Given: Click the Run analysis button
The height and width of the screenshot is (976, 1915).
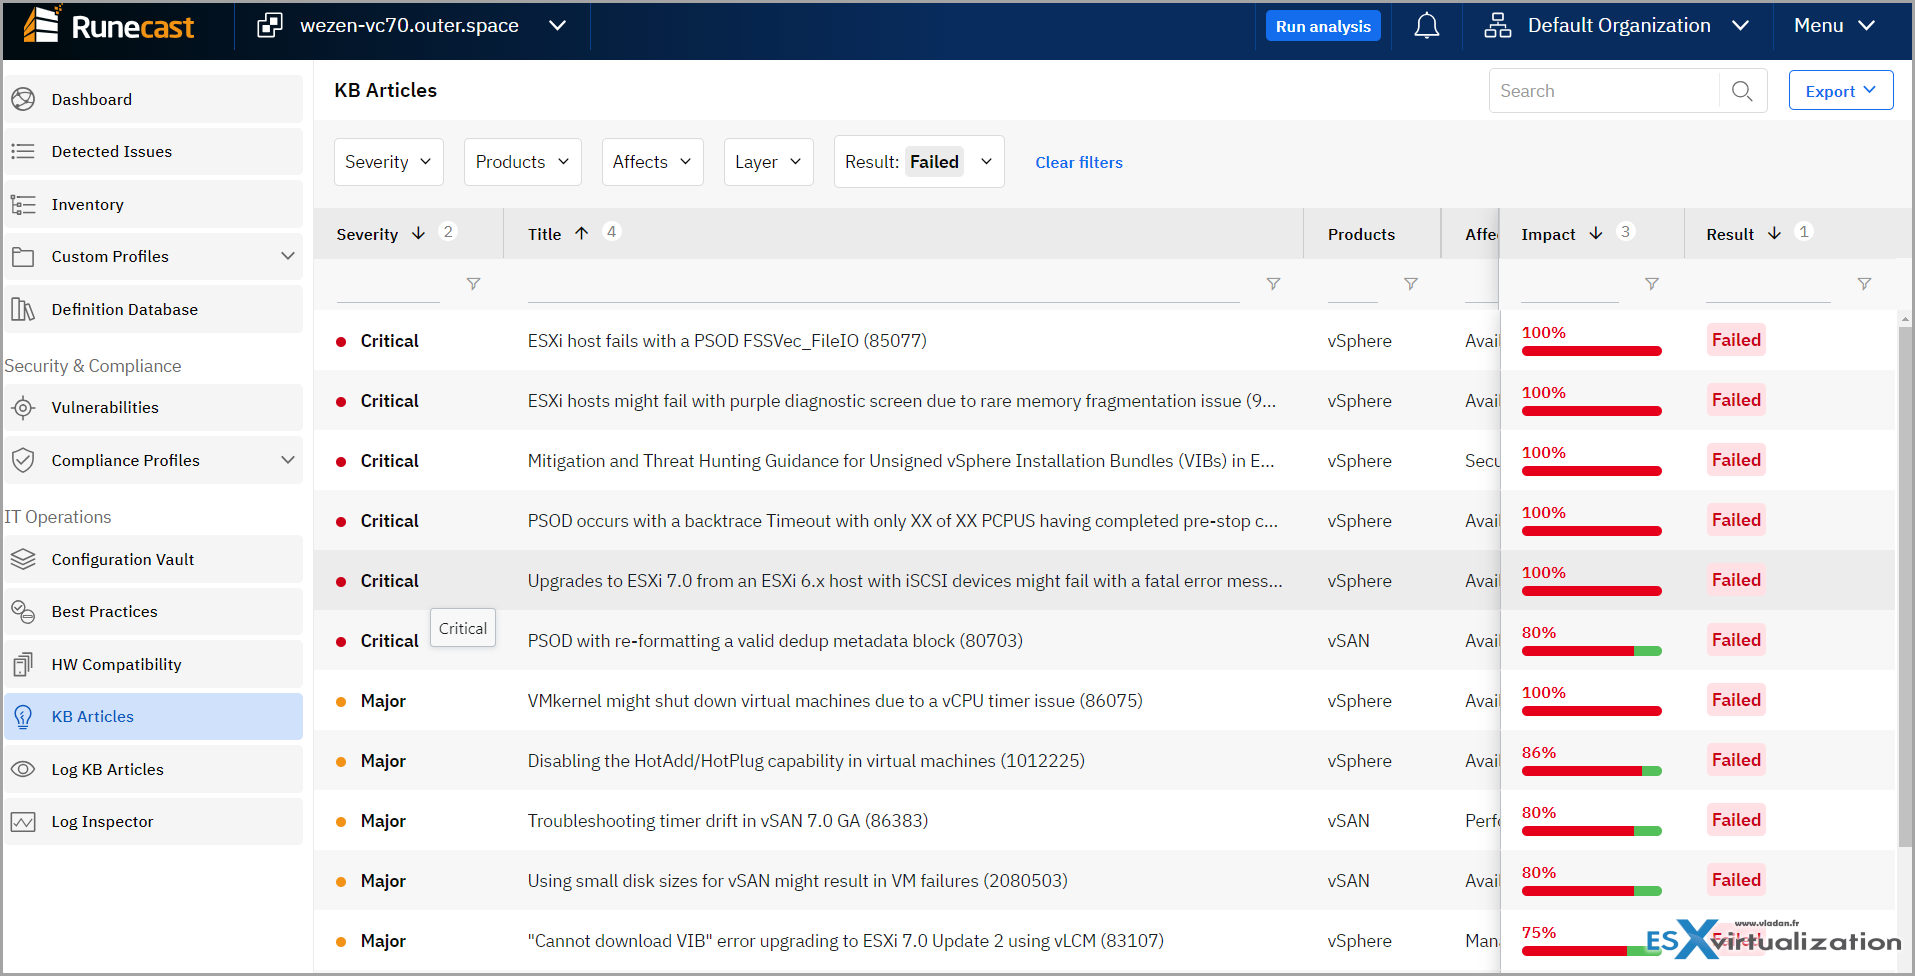Looking at the screenshot, I should tap(1322, 26).
